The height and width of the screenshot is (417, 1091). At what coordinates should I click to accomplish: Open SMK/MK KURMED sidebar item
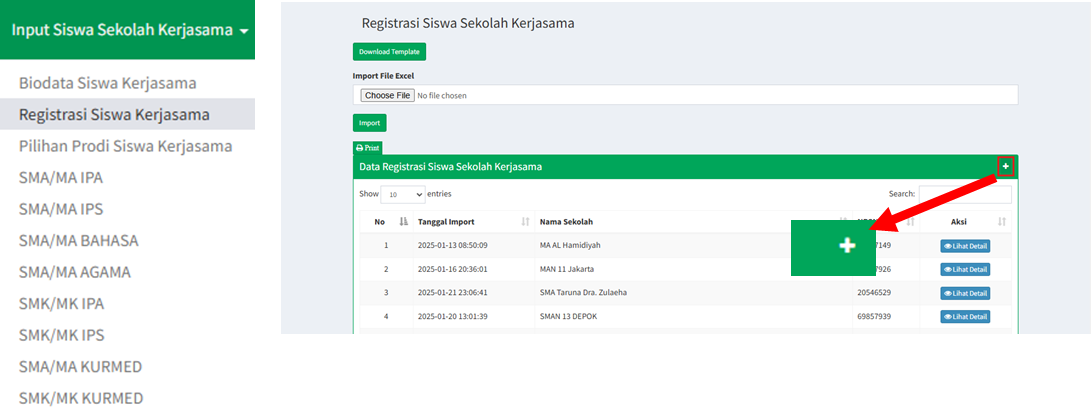(x=81, y=398)
